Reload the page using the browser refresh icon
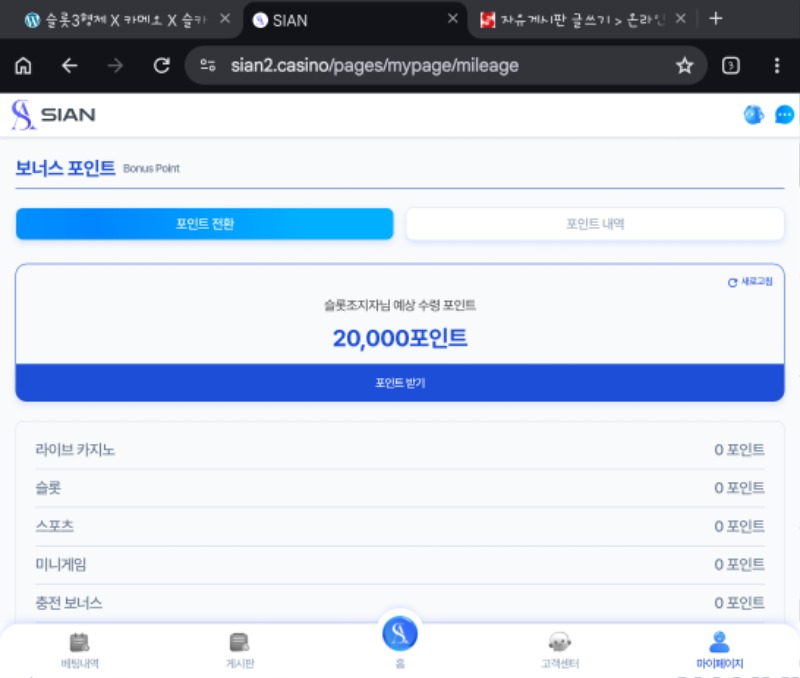This screenshot has width=800, height=678. click(163, 66)
